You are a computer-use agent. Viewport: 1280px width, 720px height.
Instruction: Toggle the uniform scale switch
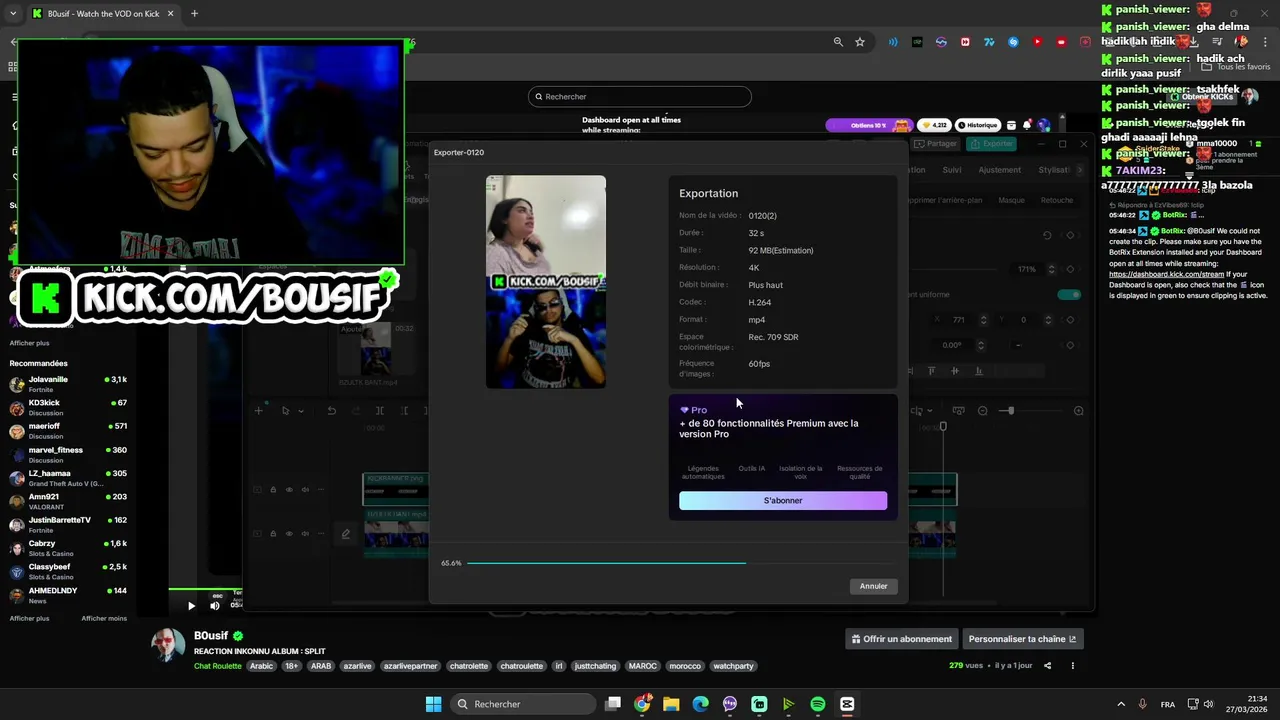point(1069,295)
